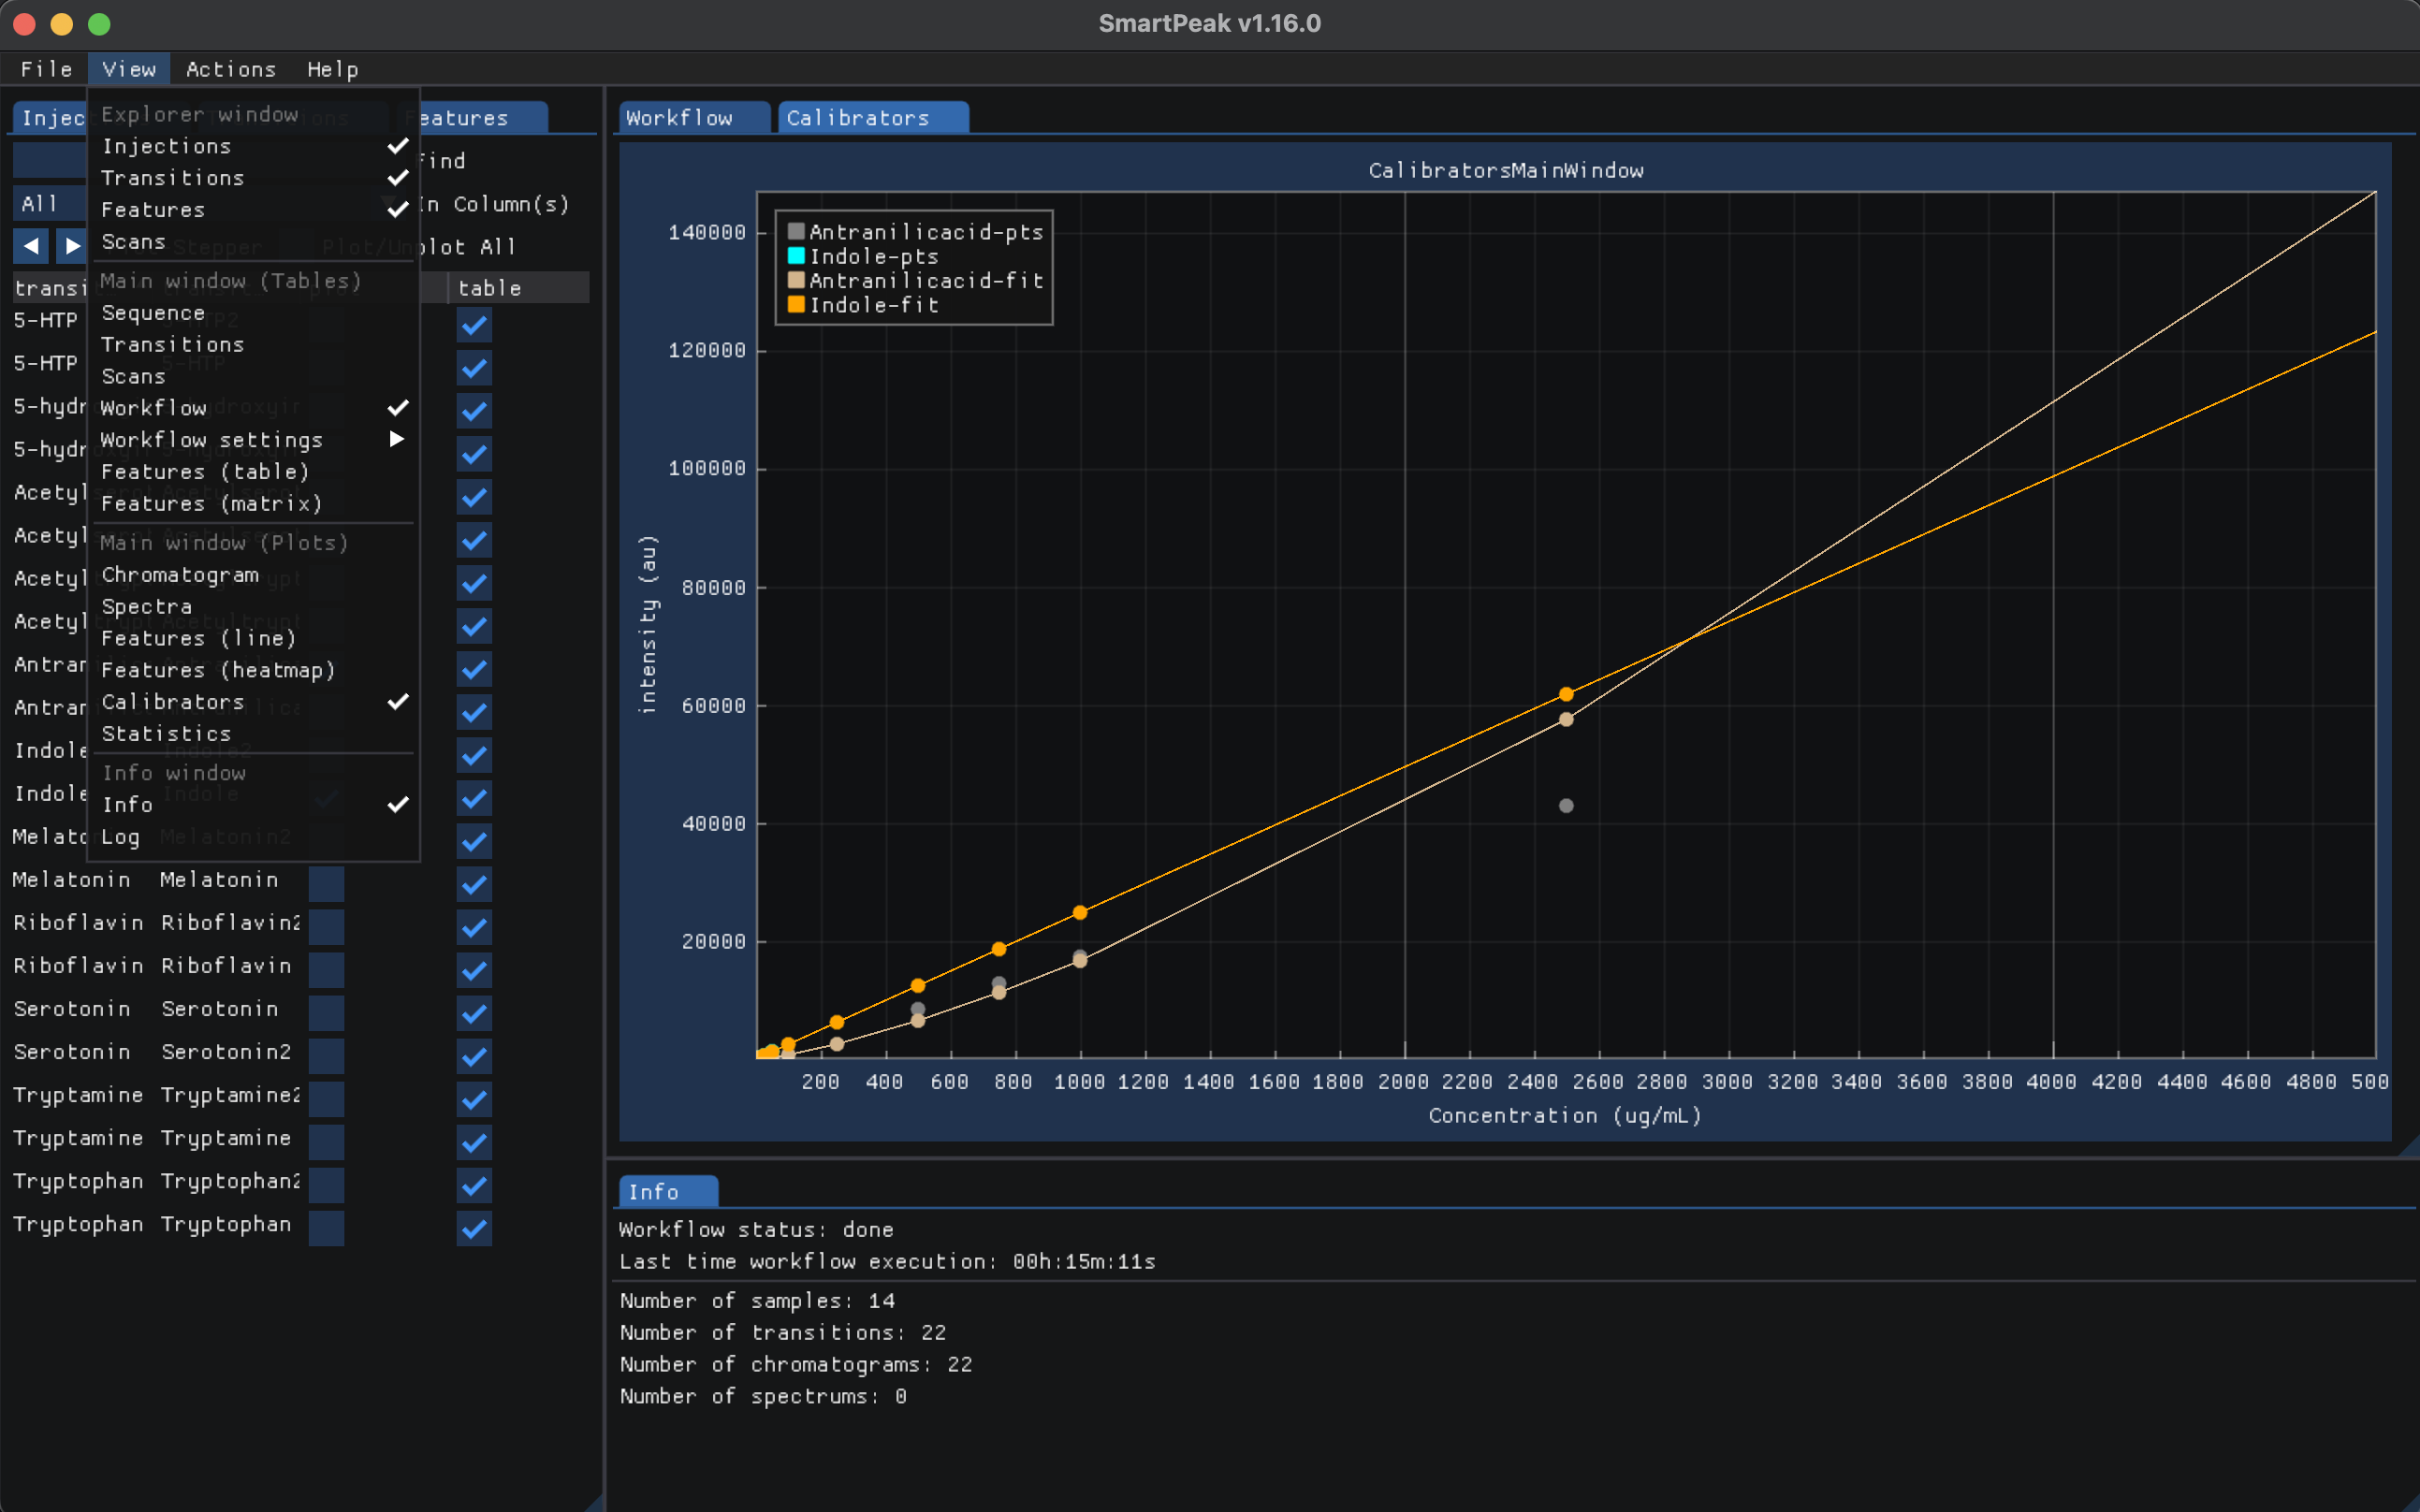This screenshot has width=2420, height=1512.
Task: Uncheck table checkbox for Tryptophan2 row
Action: pyautogui.click(x=474, y=1186)
